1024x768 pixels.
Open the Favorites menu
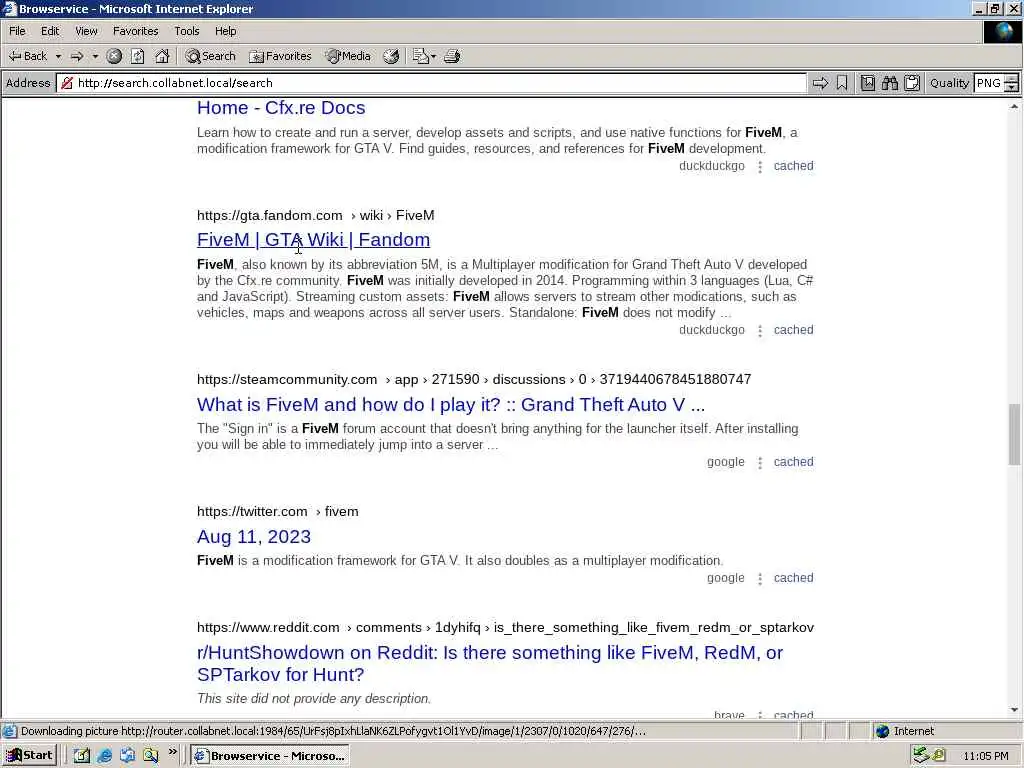coord(135,31)
